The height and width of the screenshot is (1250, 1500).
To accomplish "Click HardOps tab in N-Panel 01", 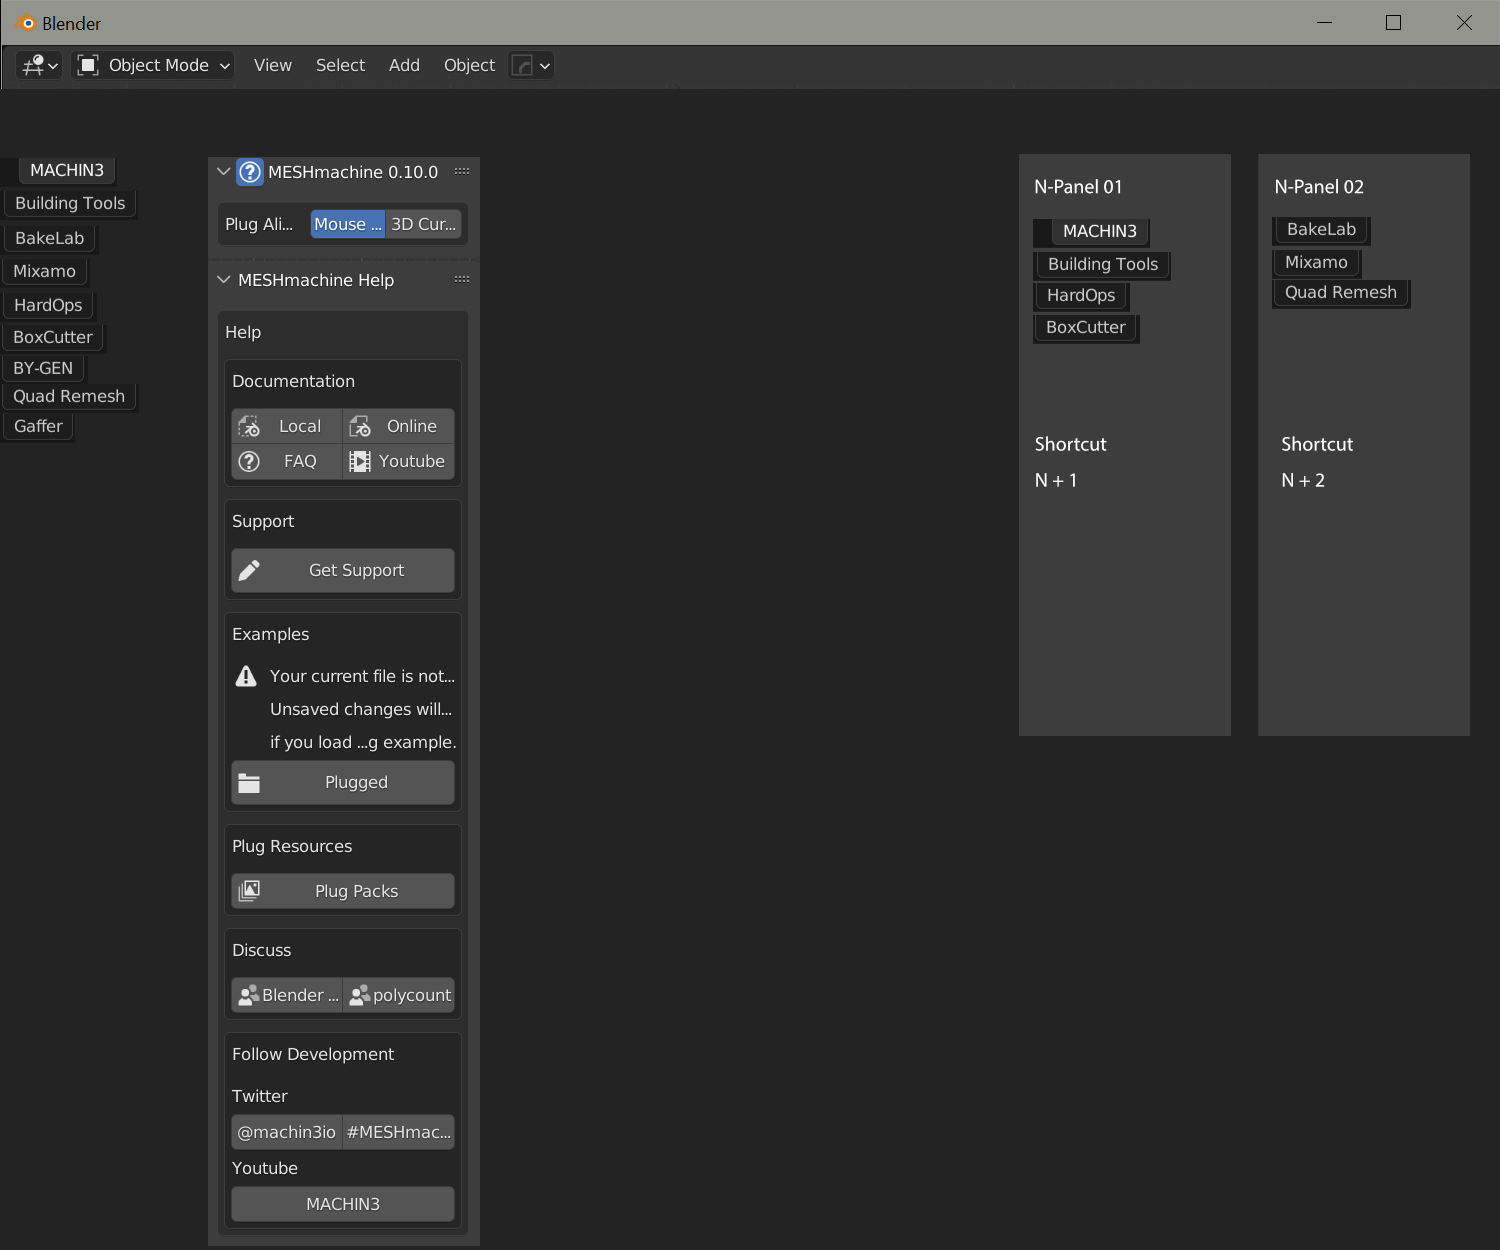I will (1081, 295).
